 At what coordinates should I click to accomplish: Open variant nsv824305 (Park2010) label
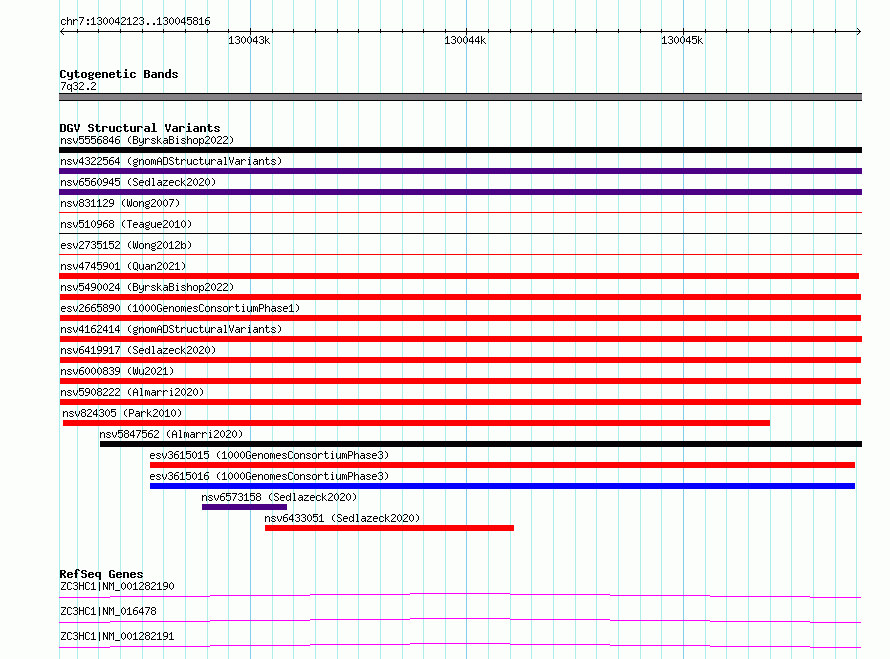tap(122, 413)
